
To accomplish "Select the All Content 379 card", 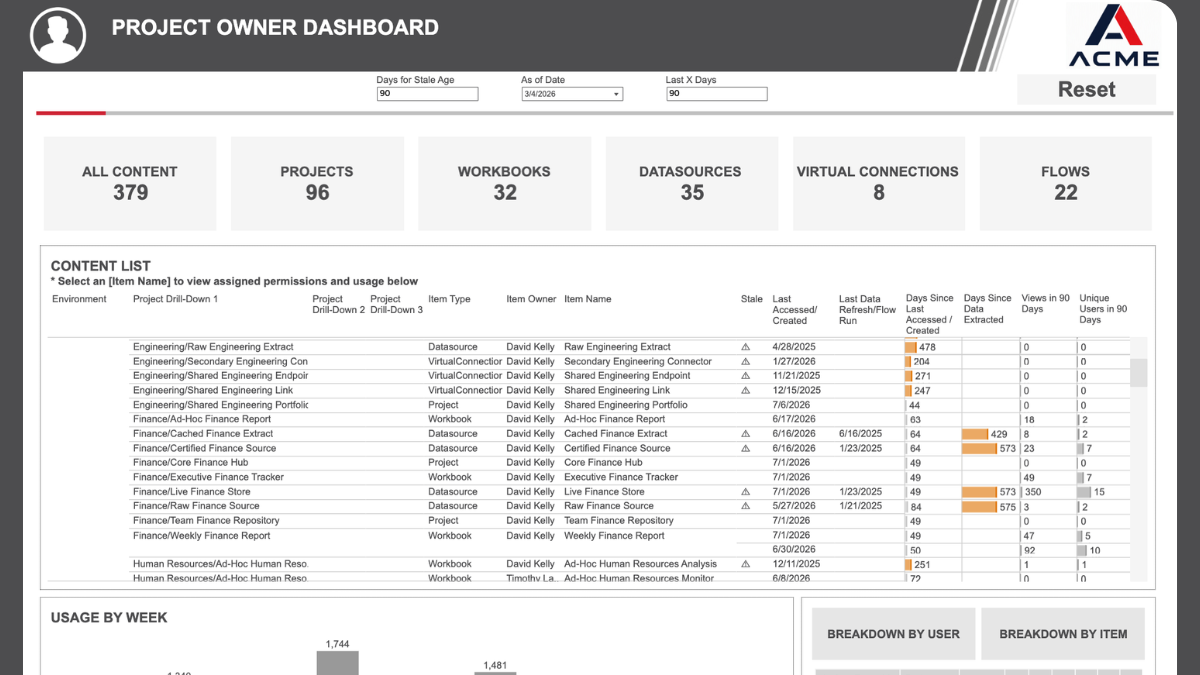I will (130, 183).
